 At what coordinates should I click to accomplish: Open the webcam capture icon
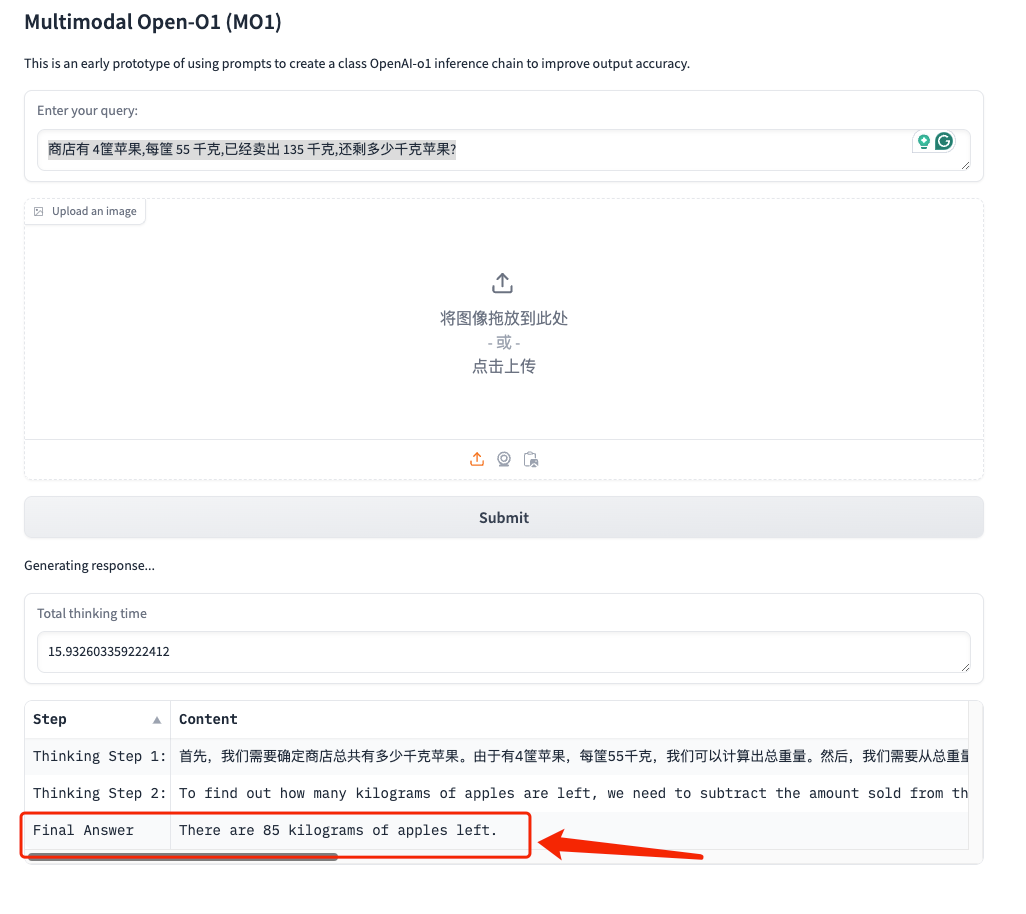[x=504, y=459]
